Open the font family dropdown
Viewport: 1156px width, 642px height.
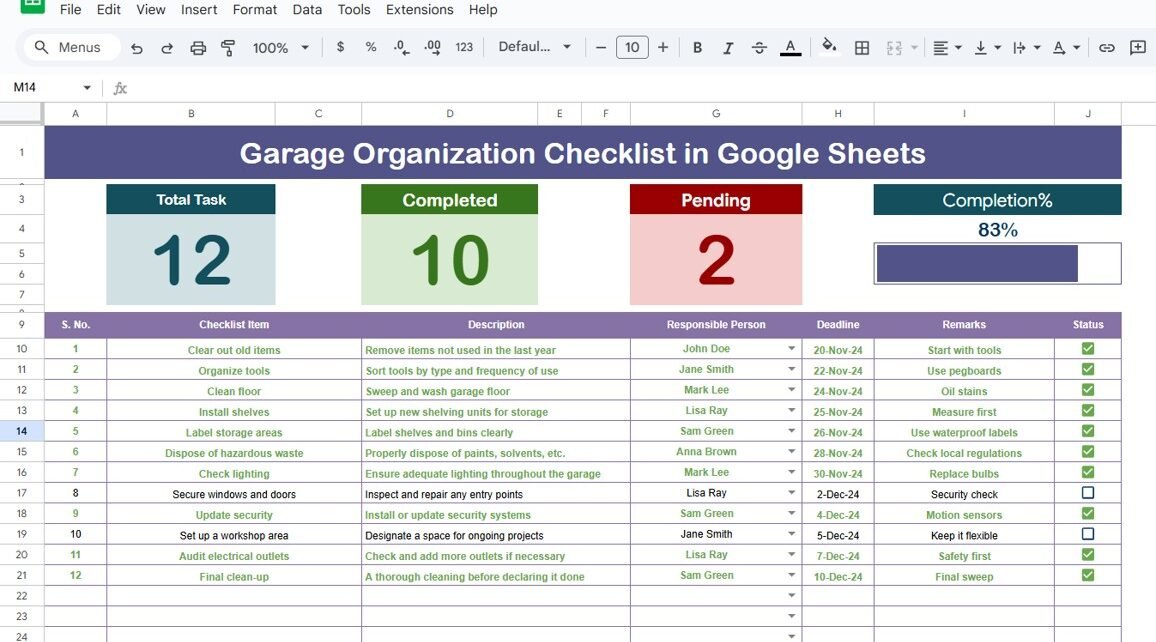tap(535, 47)
